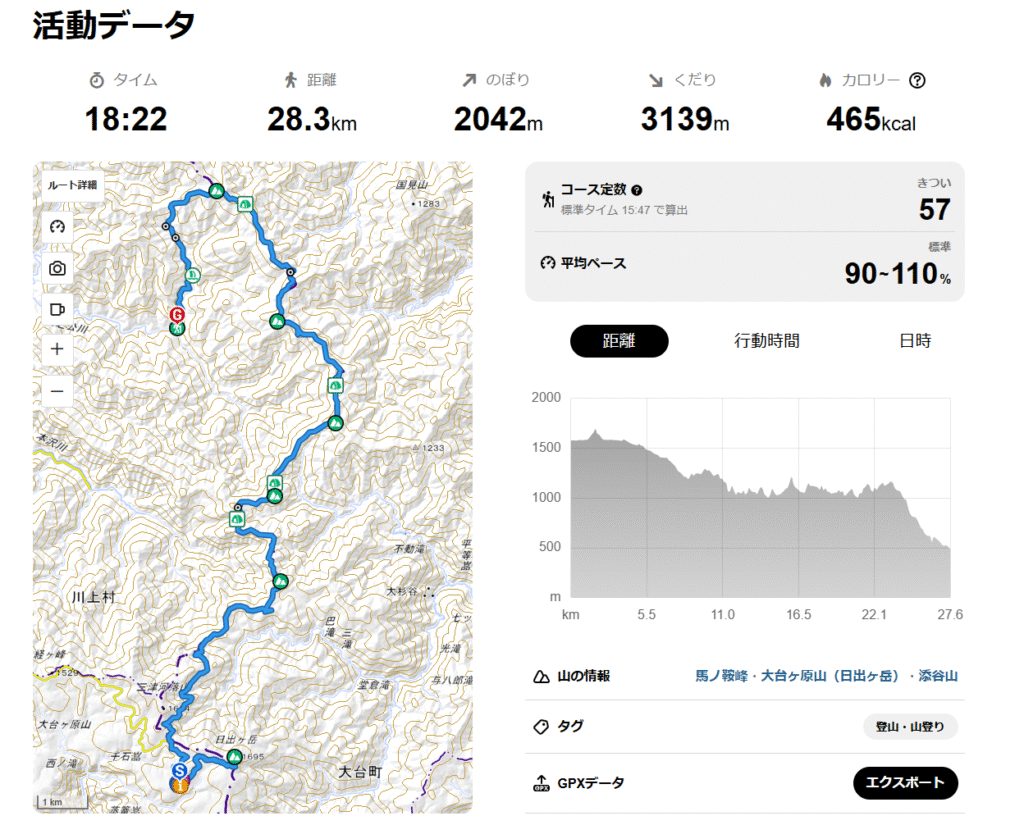Screen dimensions: 1024x816
Task: Click the 登山・山登り tag chip
Action: coord(910,727)
